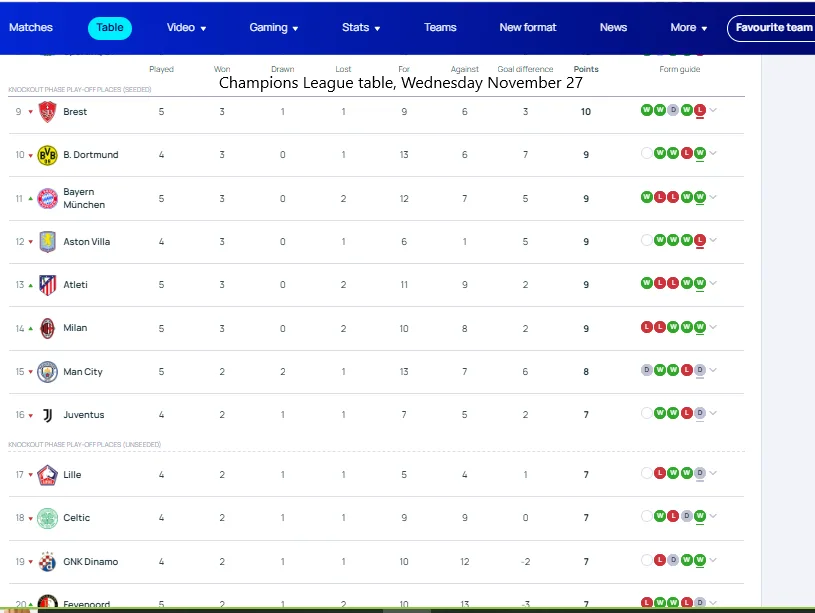Viewport: 815px width, 613px height.
Task: Click the Juventus logo icon
Action: pos(47,415)
